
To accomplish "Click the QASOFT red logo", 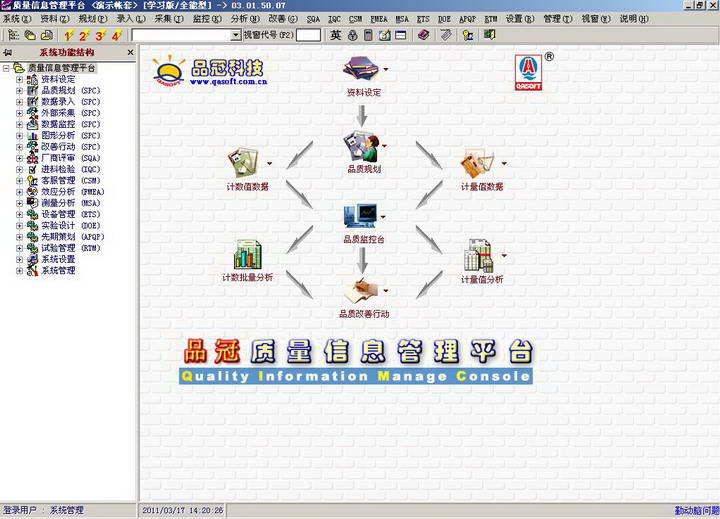I will click(528, 72).
